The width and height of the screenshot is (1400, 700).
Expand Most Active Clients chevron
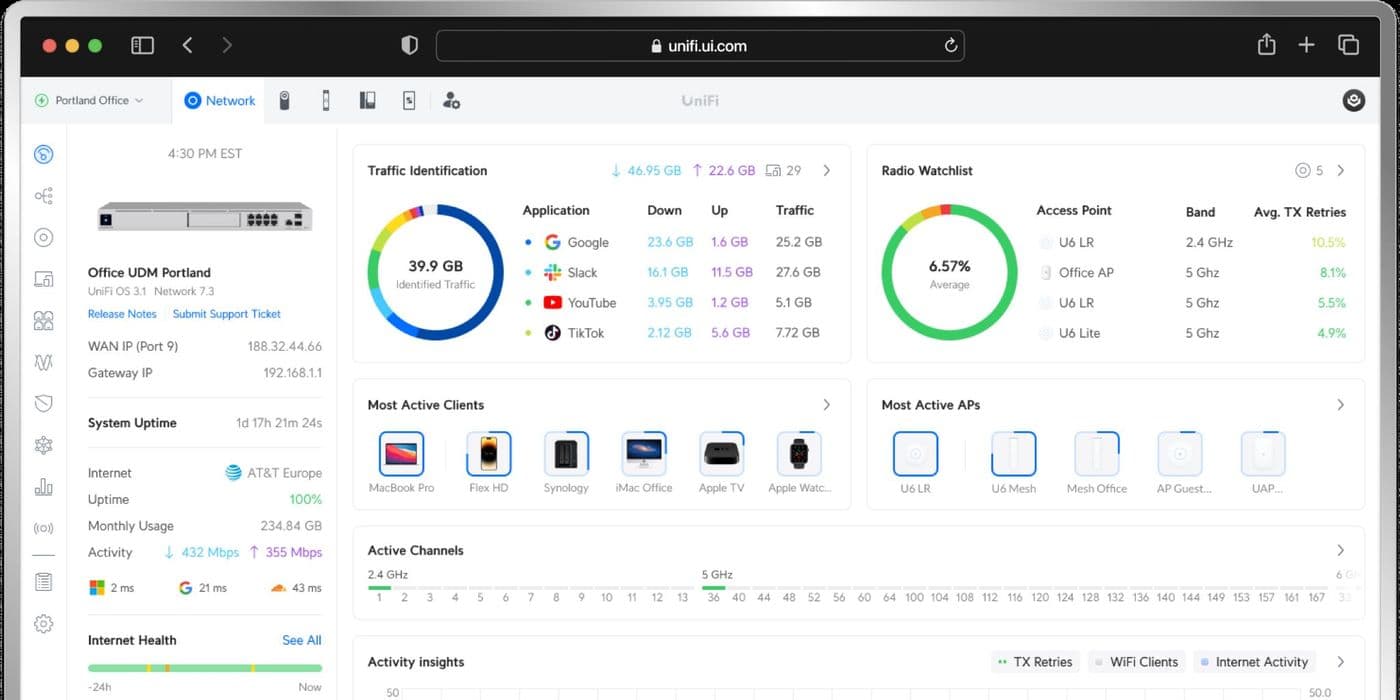pos(826,405)
